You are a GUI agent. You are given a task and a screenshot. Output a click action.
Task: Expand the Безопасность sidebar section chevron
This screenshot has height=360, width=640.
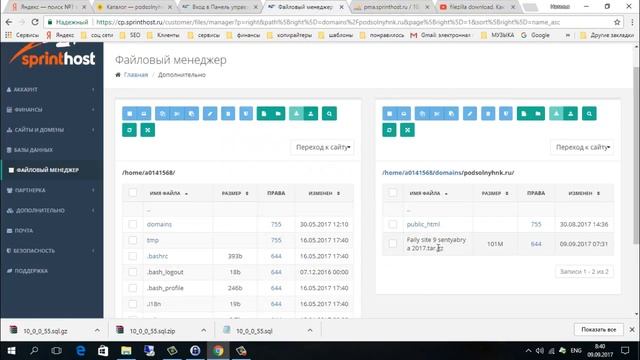93,251
